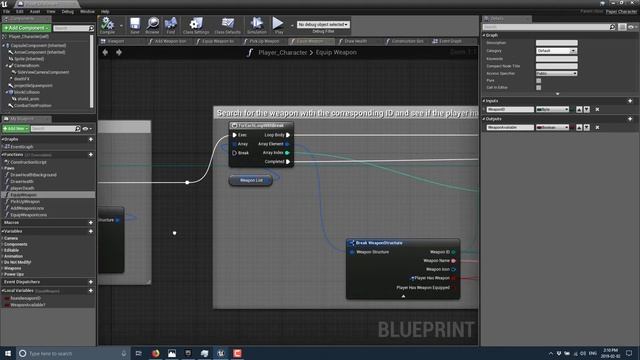Click the Compile toolbar button
The width and height of the screenshot is (640, 360).
[x=107, y=25]
